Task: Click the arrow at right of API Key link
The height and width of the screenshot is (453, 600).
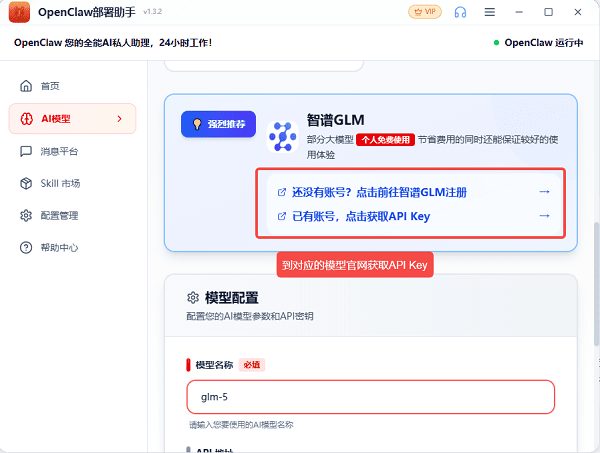Action: tap(544, 216)
